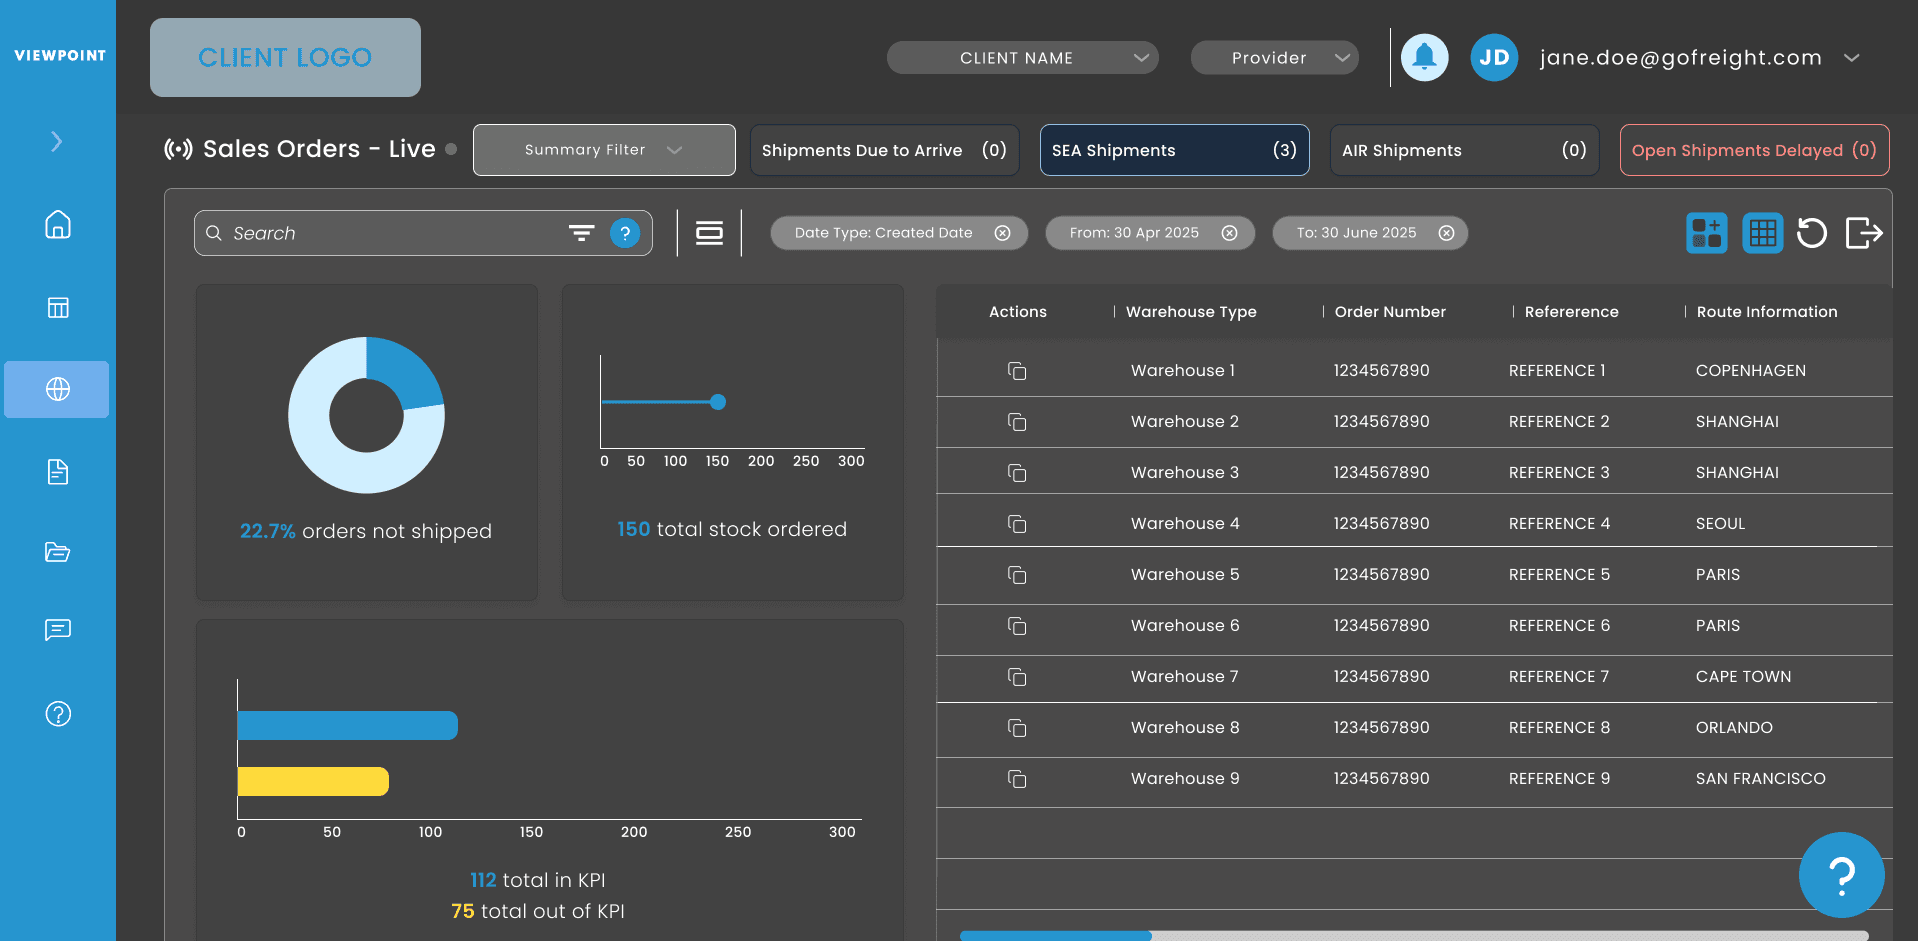Open the CLIENT NAME dropdown
Image resolution: width=1918 pixels, height=941 pixels.
coord(1022,58)
